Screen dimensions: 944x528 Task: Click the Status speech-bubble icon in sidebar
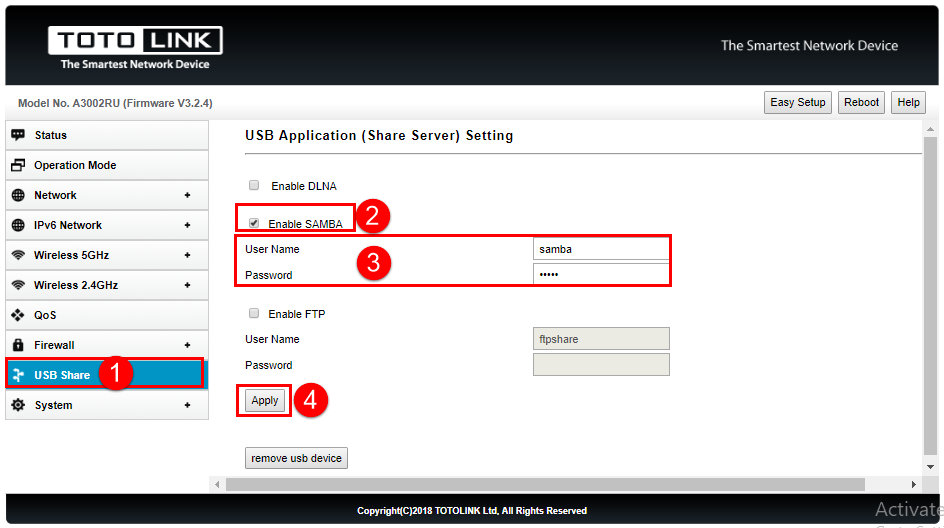click(x=18, y=135)
